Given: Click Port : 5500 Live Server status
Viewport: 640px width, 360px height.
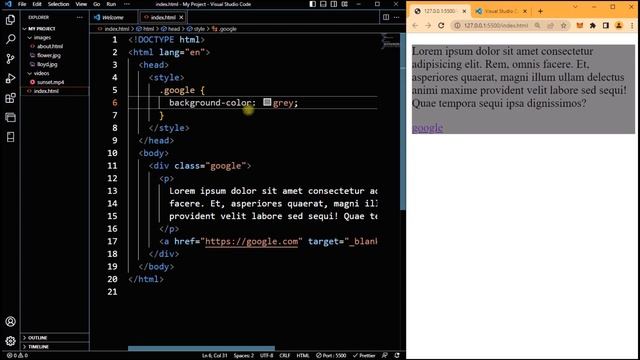Looking at the screenshot, I should [331, 356].
